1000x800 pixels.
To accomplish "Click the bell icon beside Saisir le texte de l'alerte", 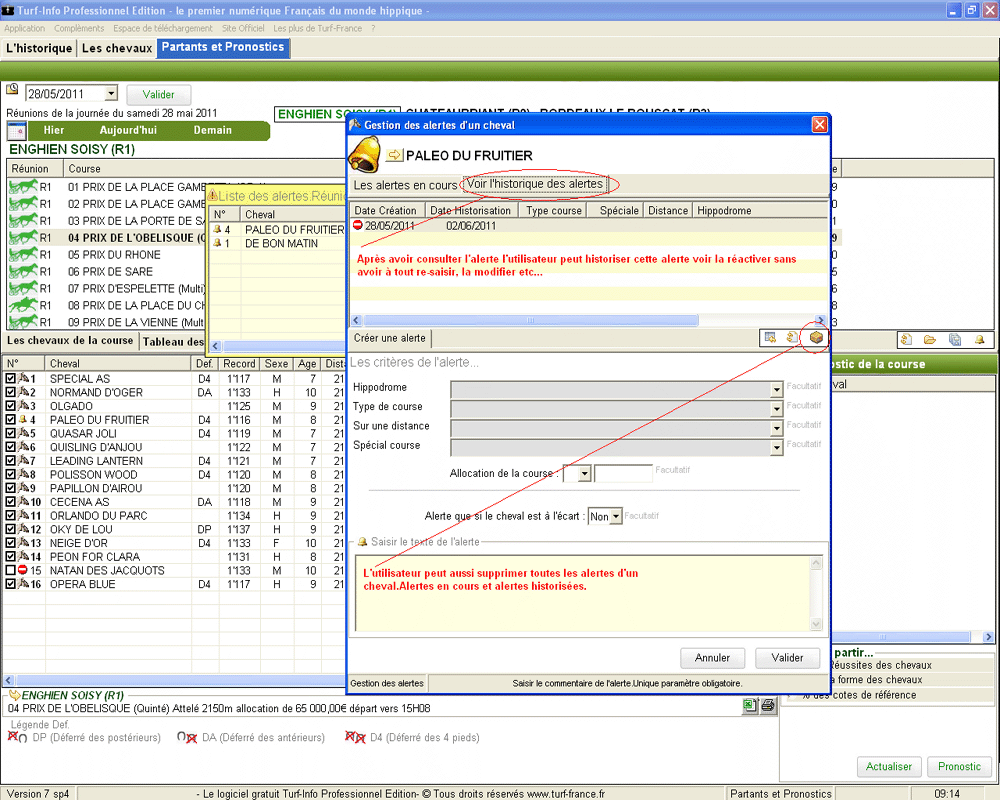I will click(x=362, y=542).
